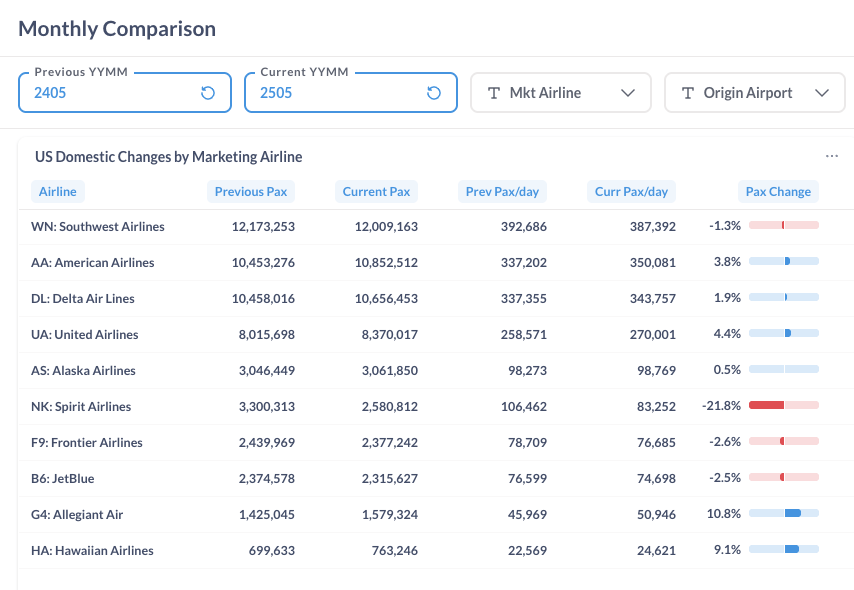Select the NK: Spirit Airlines row label
The width and height of the screenshot is (854, 590).
click(x=81, y=406)
